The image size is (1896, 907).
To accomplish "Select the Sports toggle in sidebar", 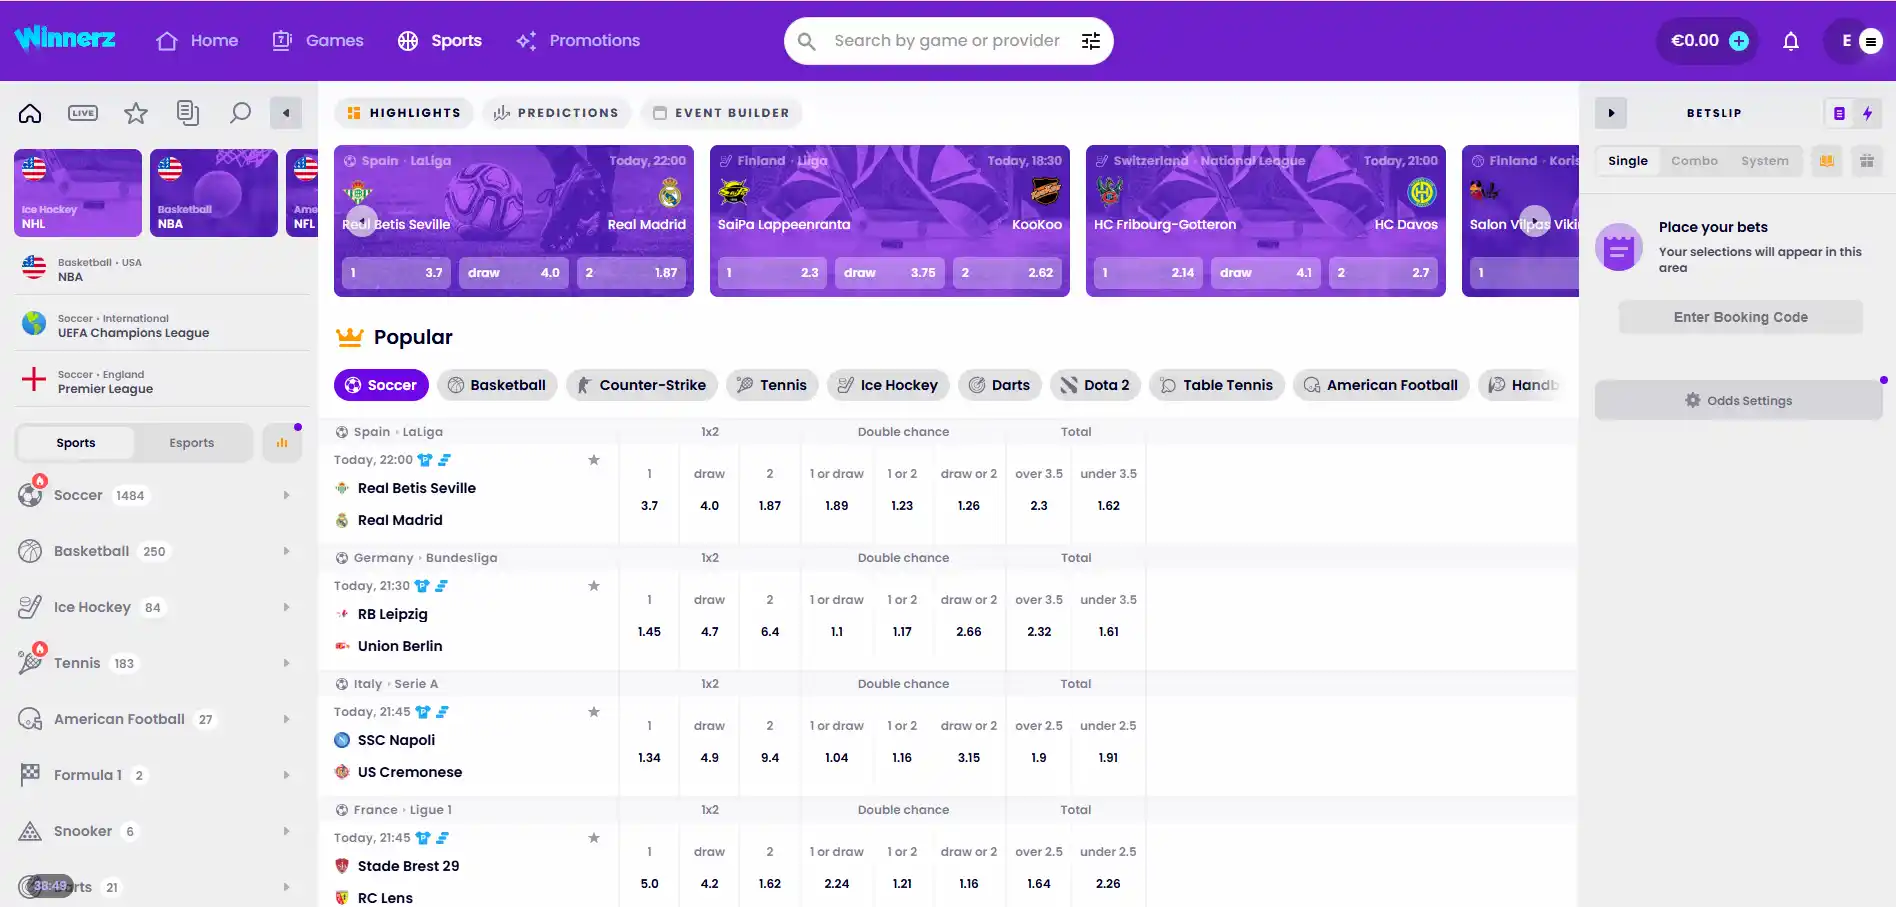I will (x=76, y=443).
